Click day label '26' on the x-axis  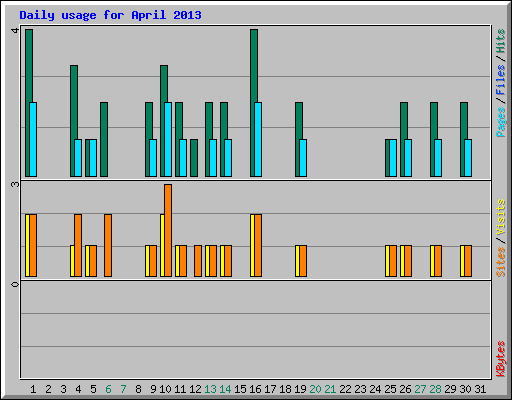[405, 389]
